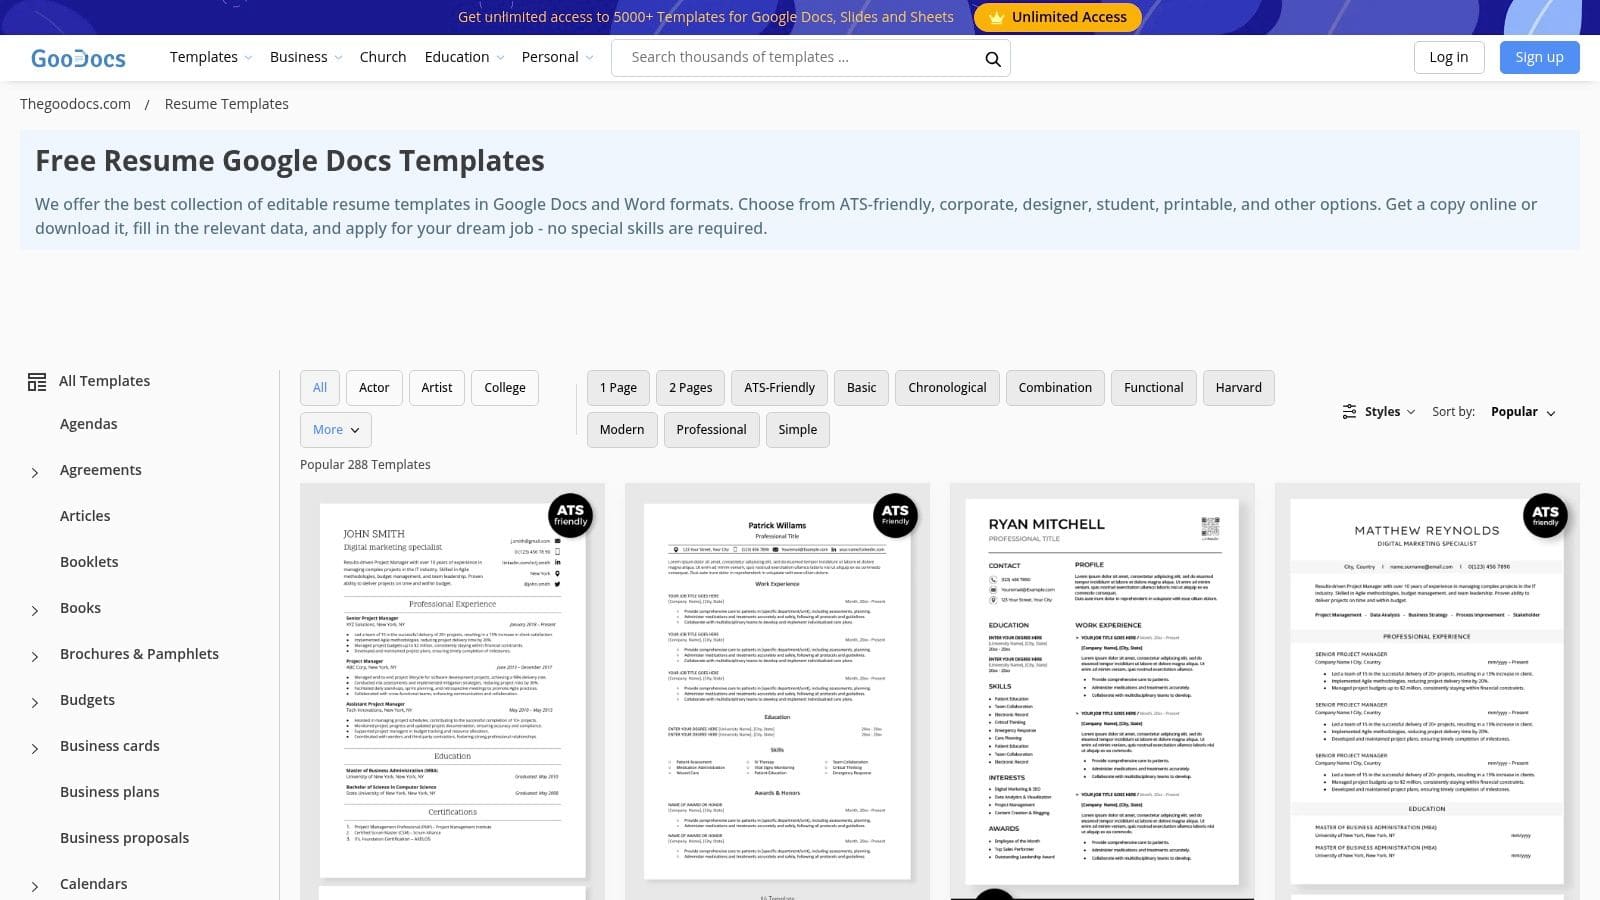
Task: Click the template search input field
Action: [x=790, y=57]
